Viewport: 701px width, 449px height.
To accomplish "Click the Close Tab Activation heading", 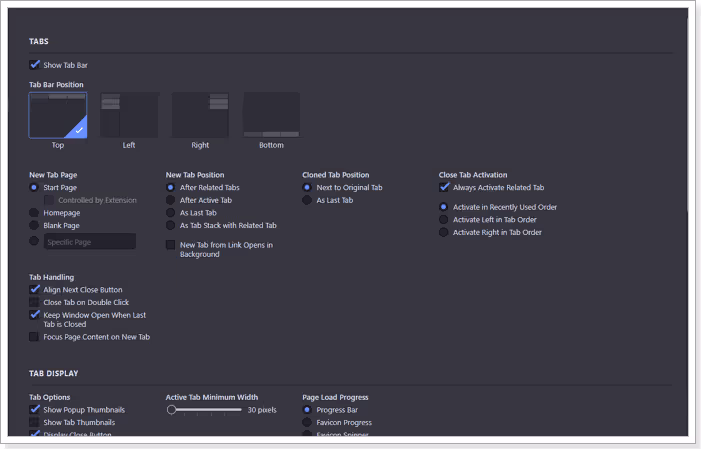I will click(473, 175).
